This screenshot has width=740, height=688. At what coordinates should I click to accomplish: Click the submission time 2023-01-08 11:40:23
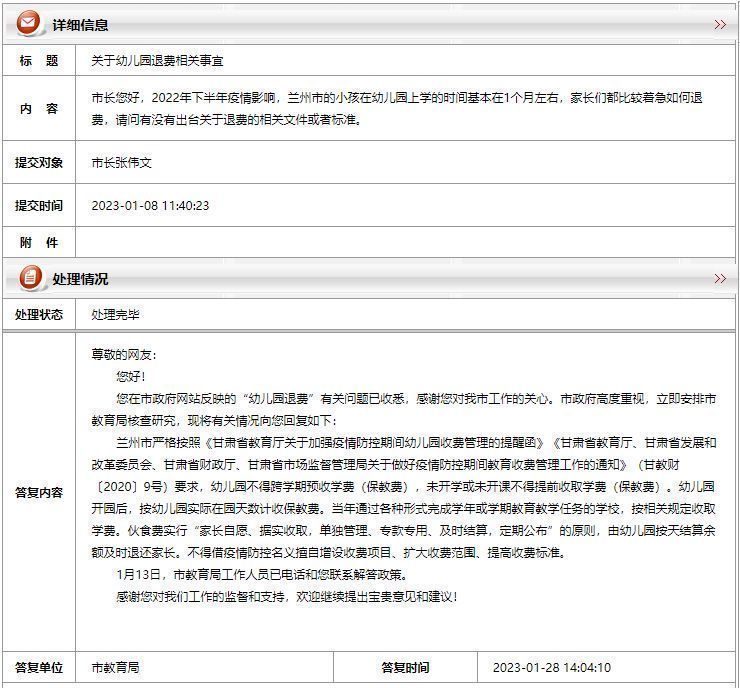pyautogui.click(x=150, y=205)
